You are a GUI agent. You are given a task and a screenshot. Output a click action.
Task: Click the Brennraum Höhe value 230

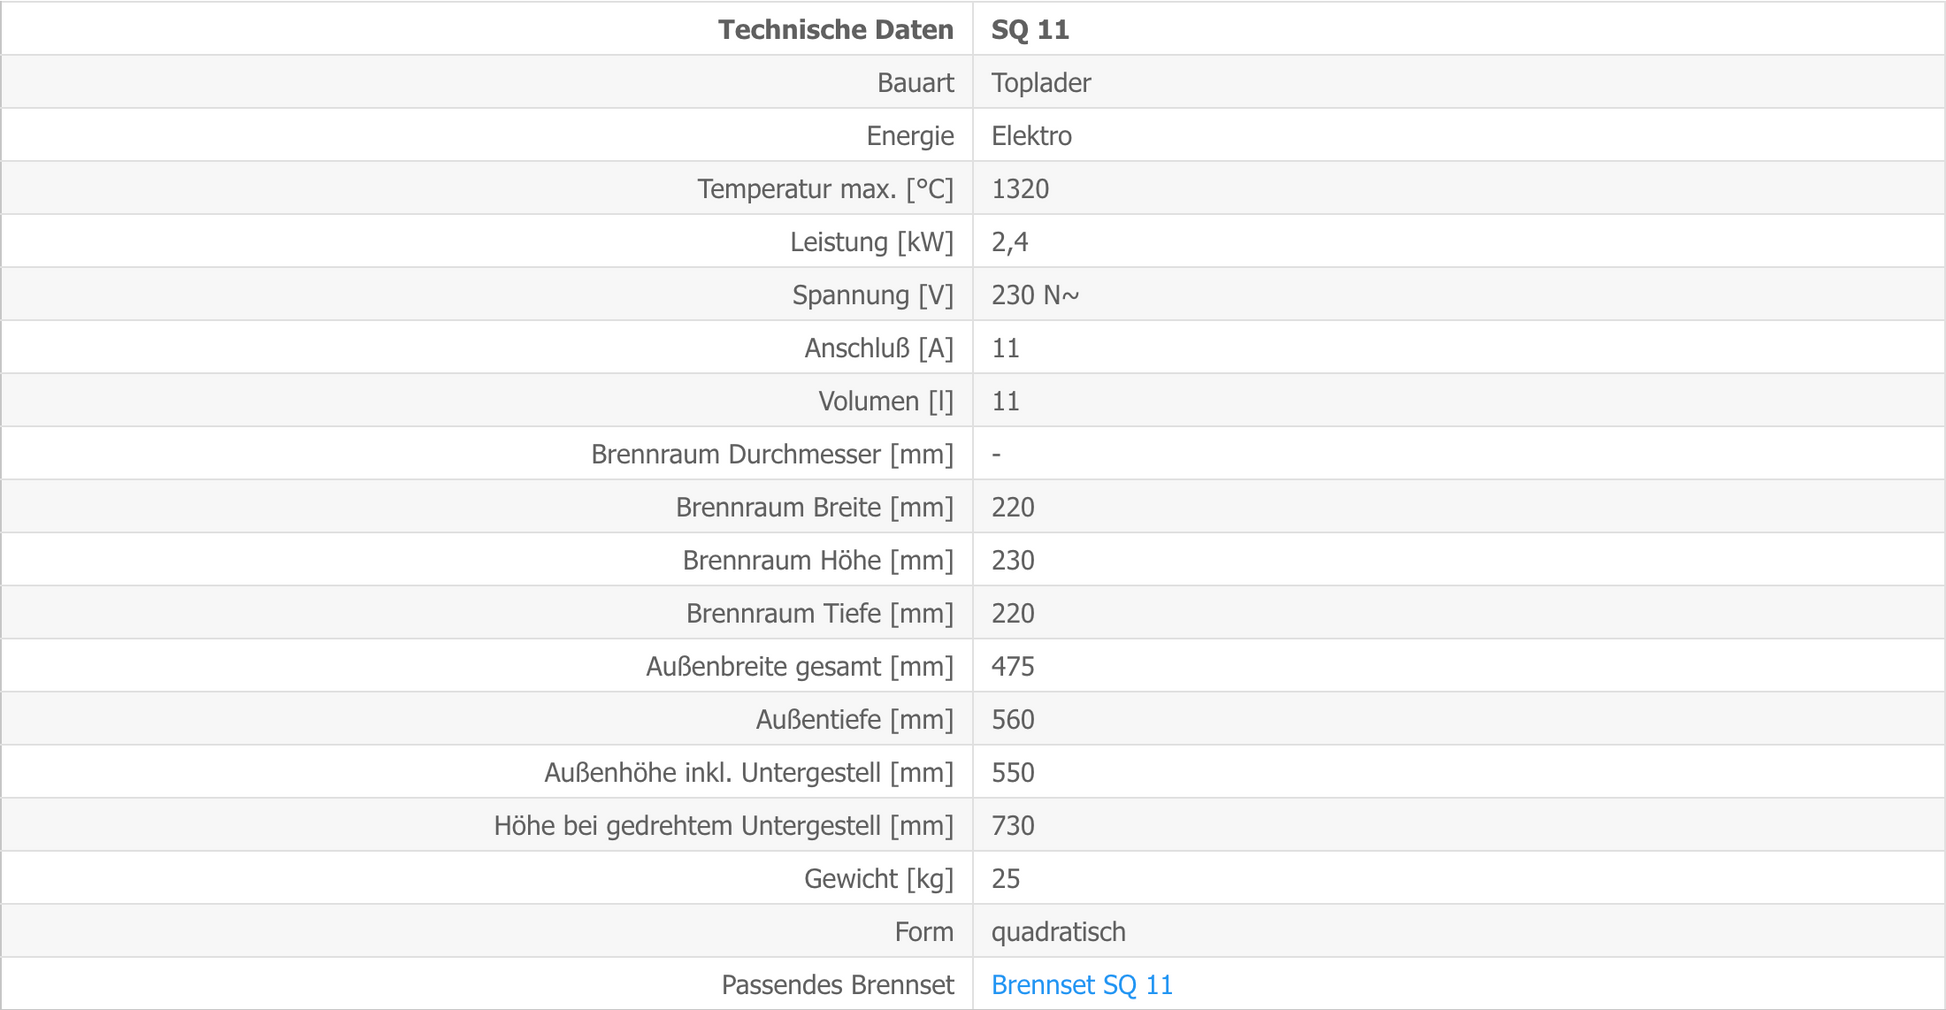[1013, 560]
